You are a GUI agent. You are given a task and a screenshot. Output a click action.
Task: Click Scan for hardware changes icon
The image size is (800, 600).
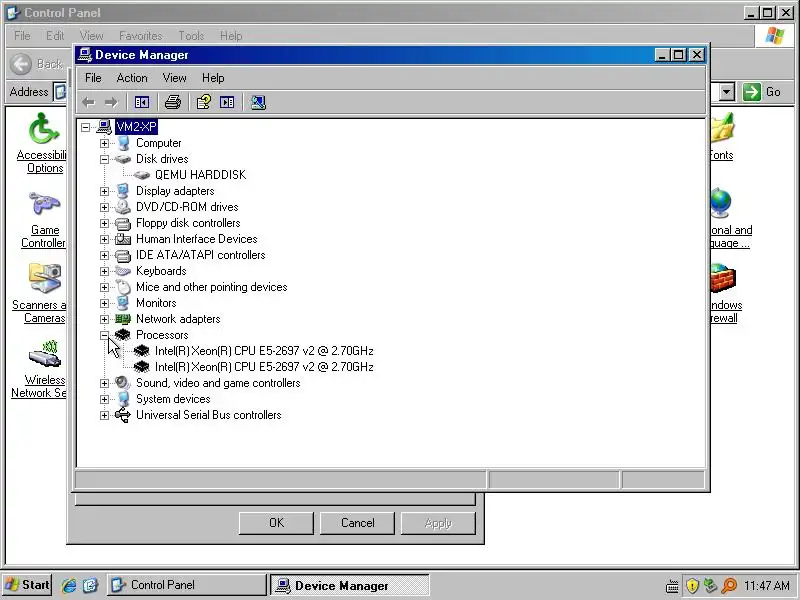(x=258, y=103)
